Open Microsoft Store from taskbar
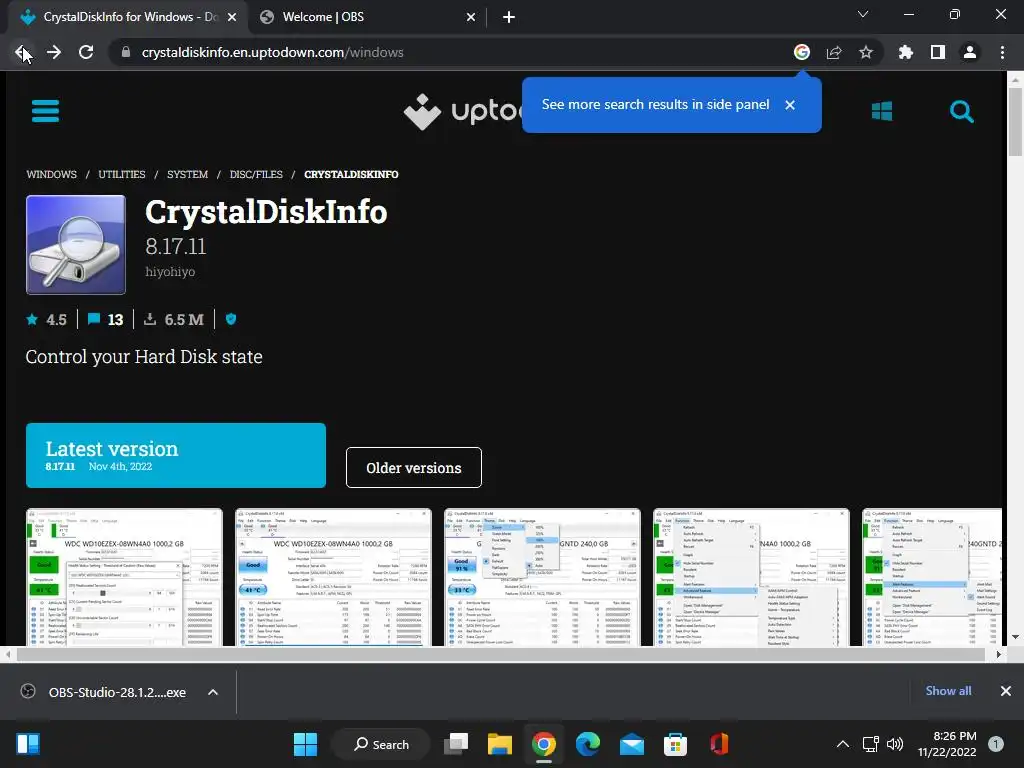1024x768 pixels. 675,744
